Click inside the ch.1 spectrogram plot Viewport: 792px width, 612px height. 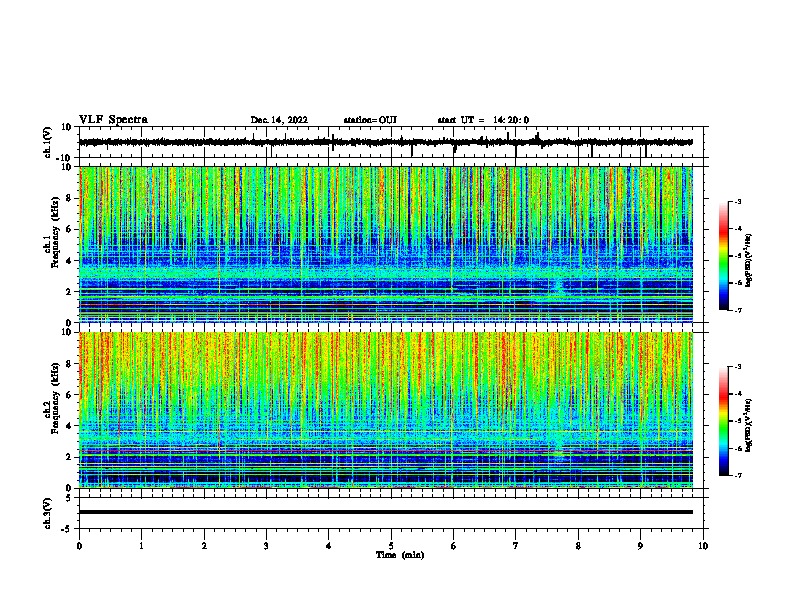pyautogui.click(x=386, y=244)
